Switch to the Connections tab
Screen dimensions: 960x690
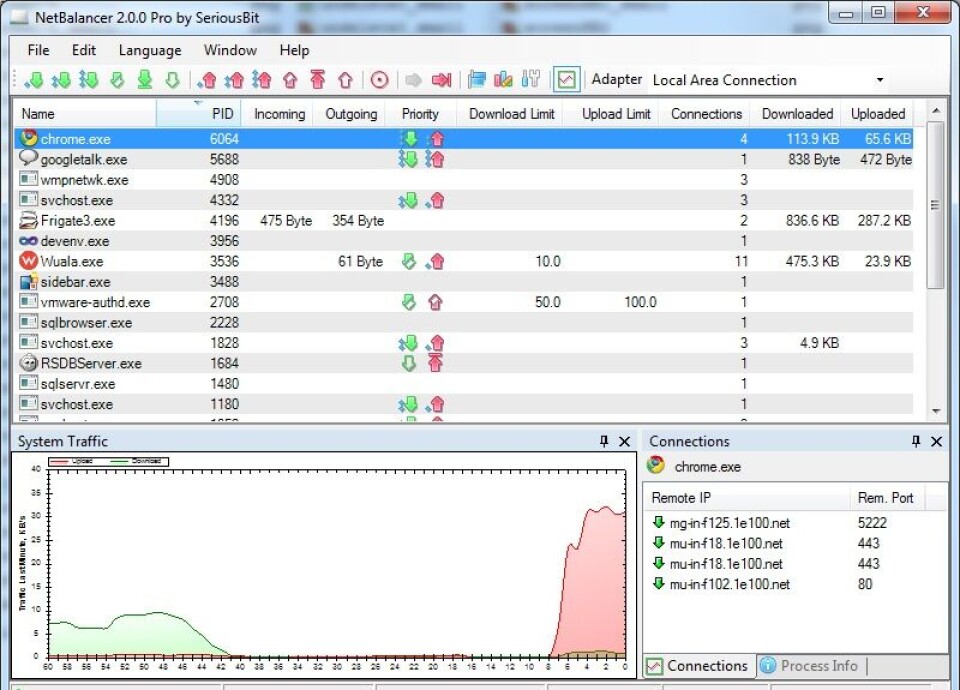pos(698,666)
